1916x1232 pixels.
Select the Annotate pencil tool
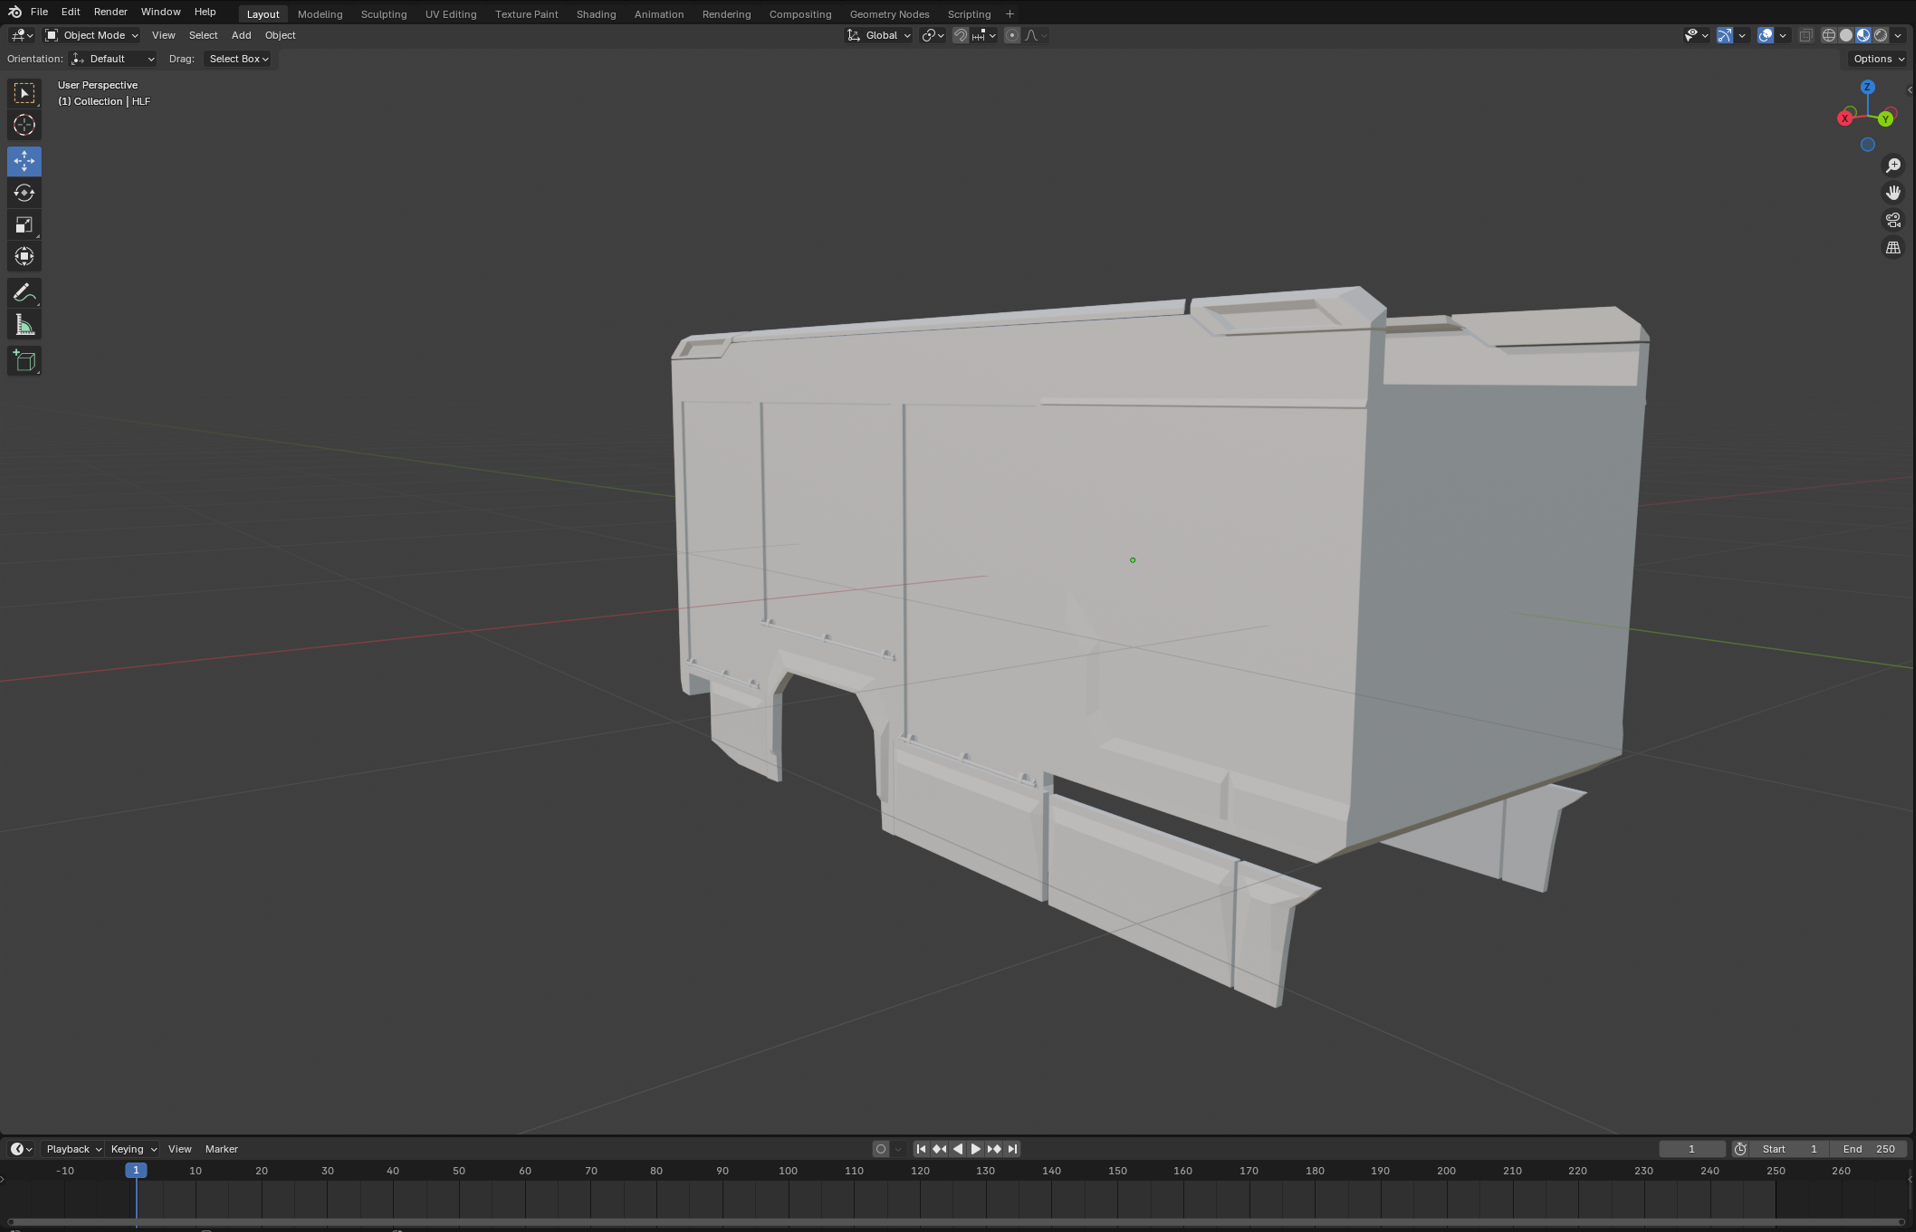pyautogui.click(x=24, y=293)
